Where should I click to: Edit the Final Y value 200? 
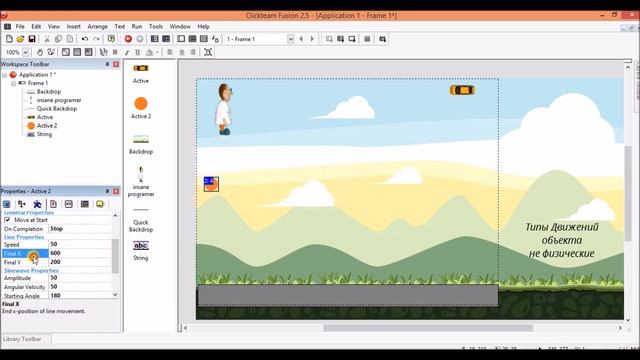coord(80,262)
